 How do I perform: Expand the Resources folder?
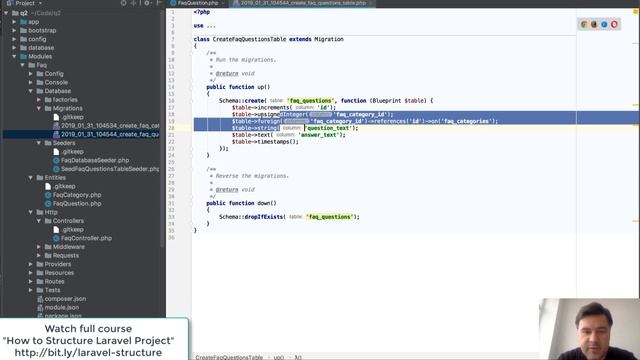(31, 273)
